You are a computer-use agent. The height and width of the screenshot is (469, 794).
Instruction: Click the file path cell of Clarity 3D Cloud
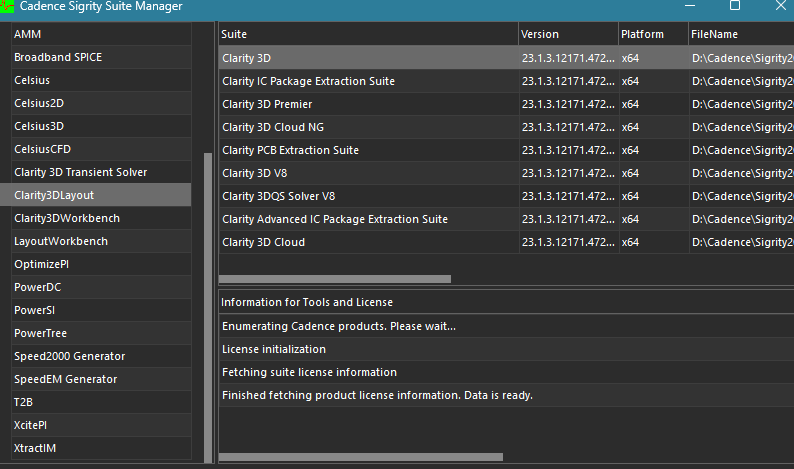click(x=741, y=242)
